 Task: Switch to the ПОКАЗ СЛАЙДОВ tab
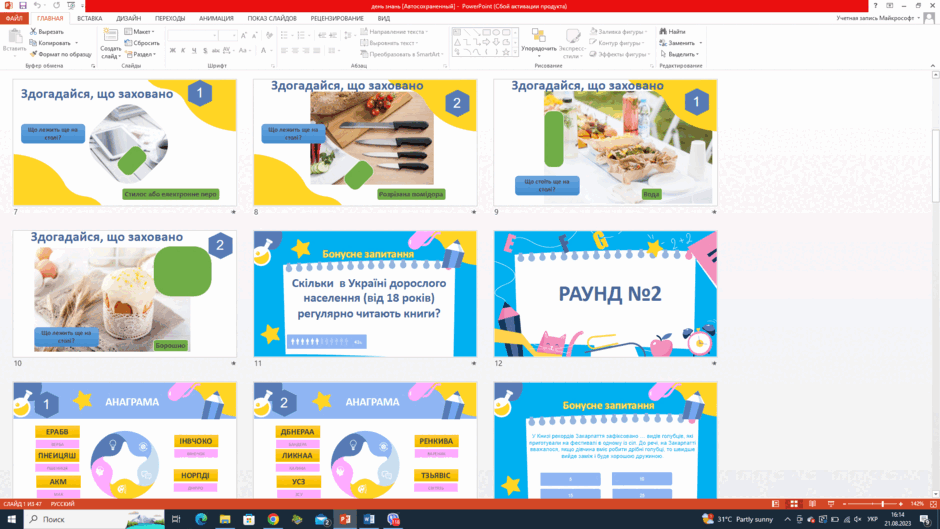point(272,18)
